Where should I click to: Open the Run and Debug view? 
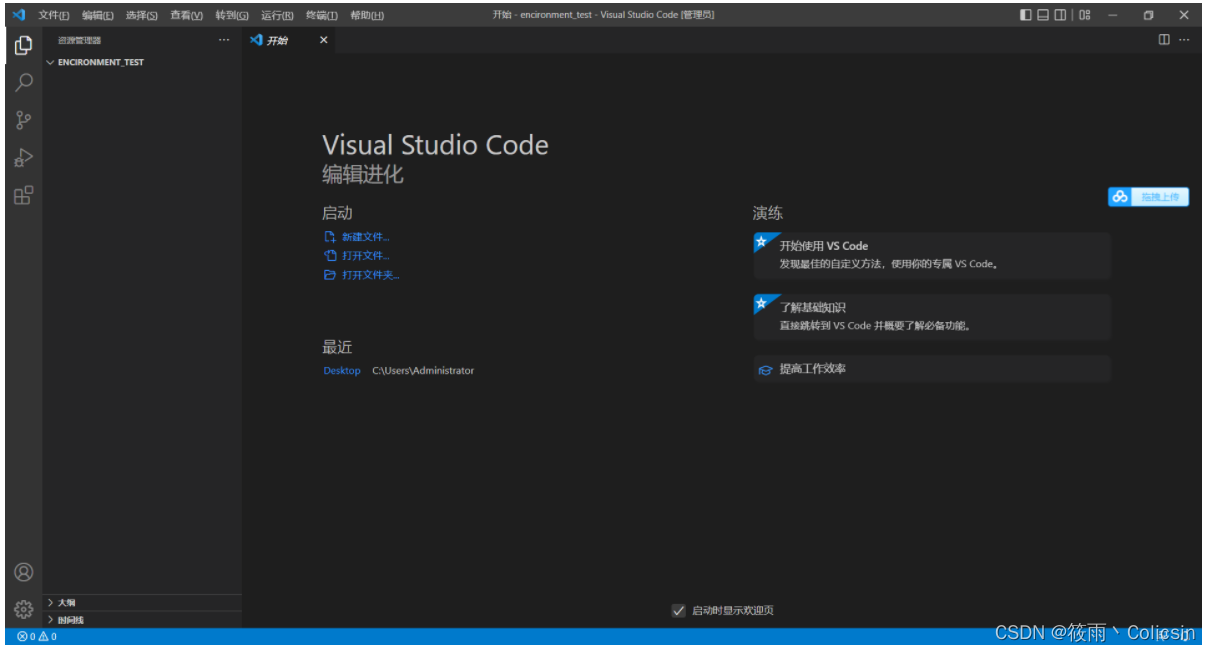(x=23, y=158)
